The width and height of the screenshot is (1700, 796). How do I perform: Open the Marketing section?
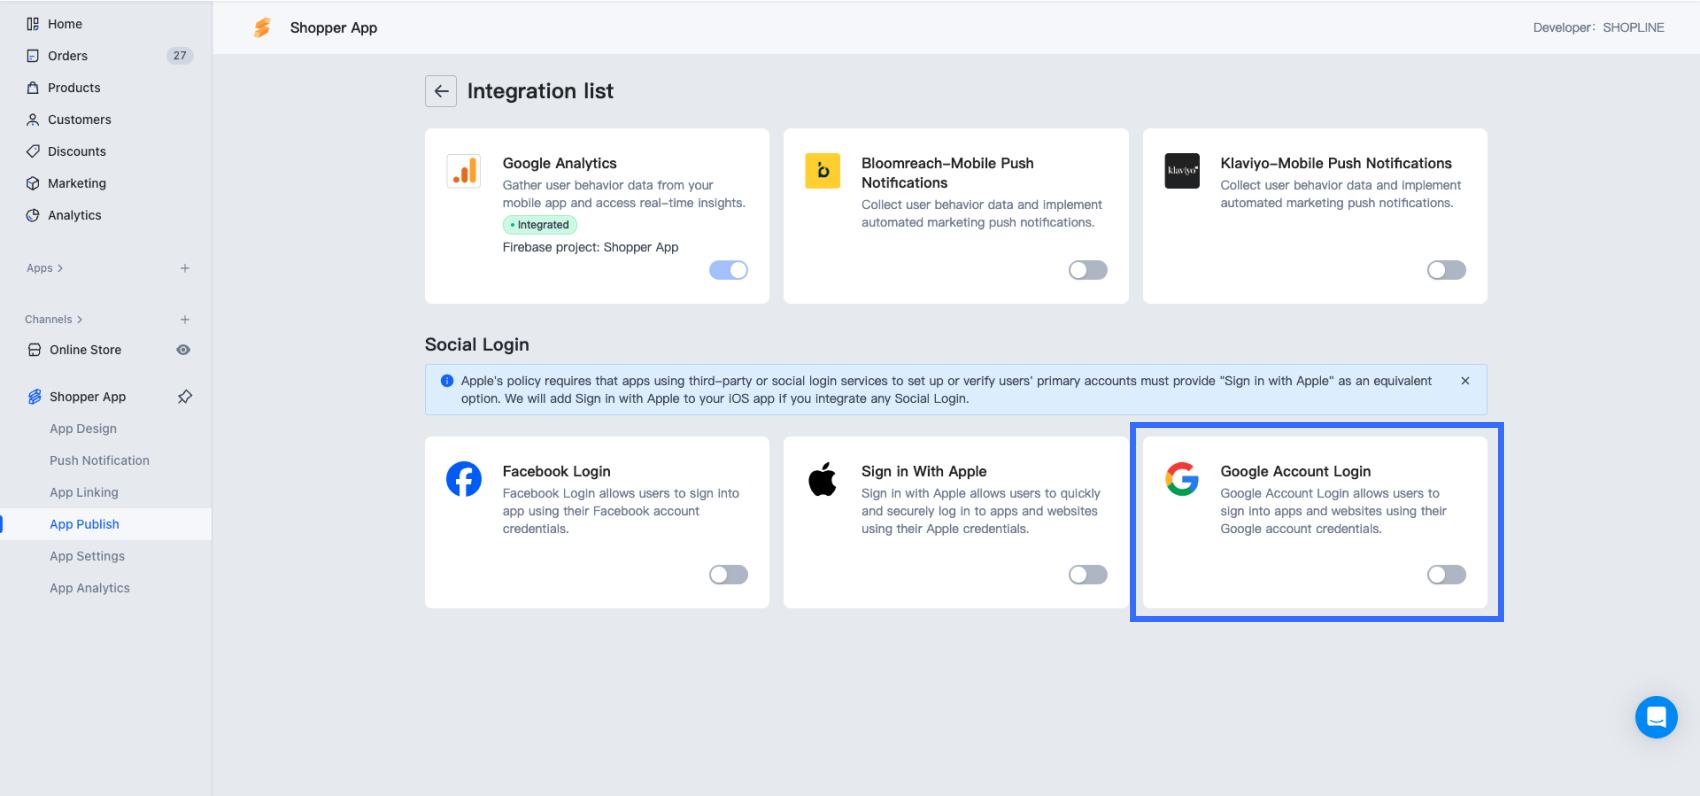33,183
